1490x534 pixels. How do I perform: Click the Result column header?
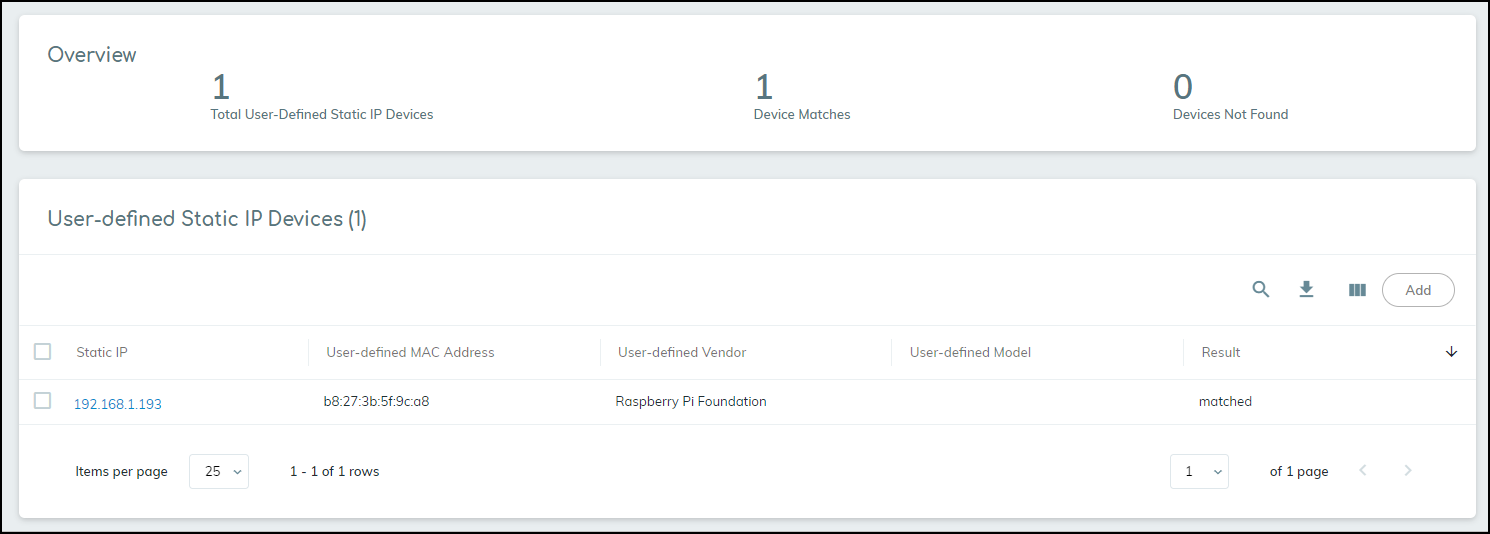[1221, 352]
